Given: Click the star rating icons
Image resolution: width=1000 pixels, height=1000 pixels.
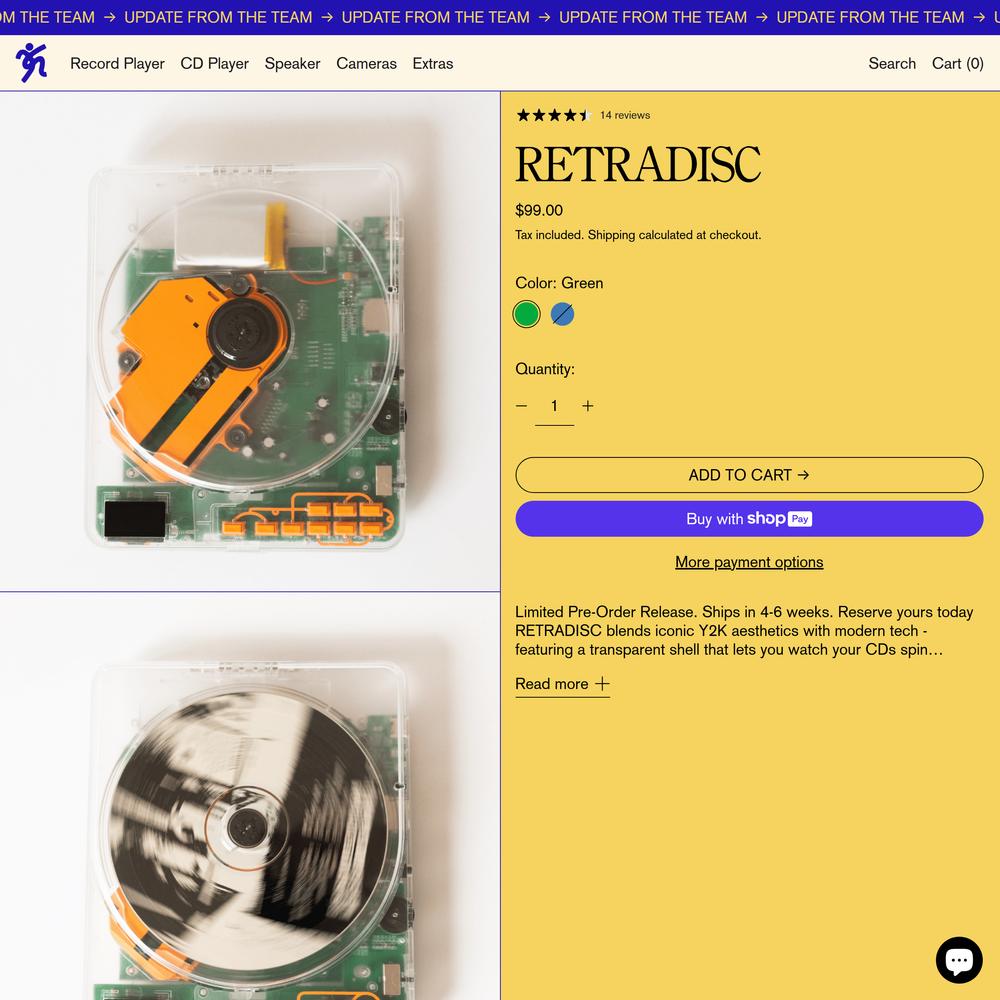Looking at the screenshot, I should (x=553, y=115).
